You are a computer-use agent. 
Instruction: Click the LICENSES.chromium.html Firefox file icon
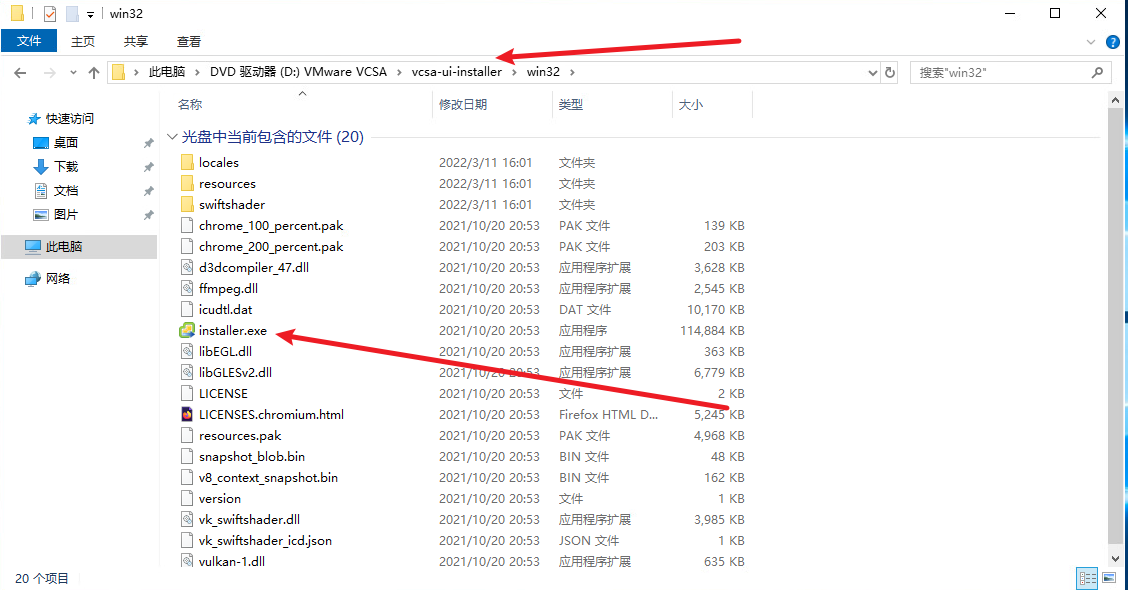click(x=186, y=415)
